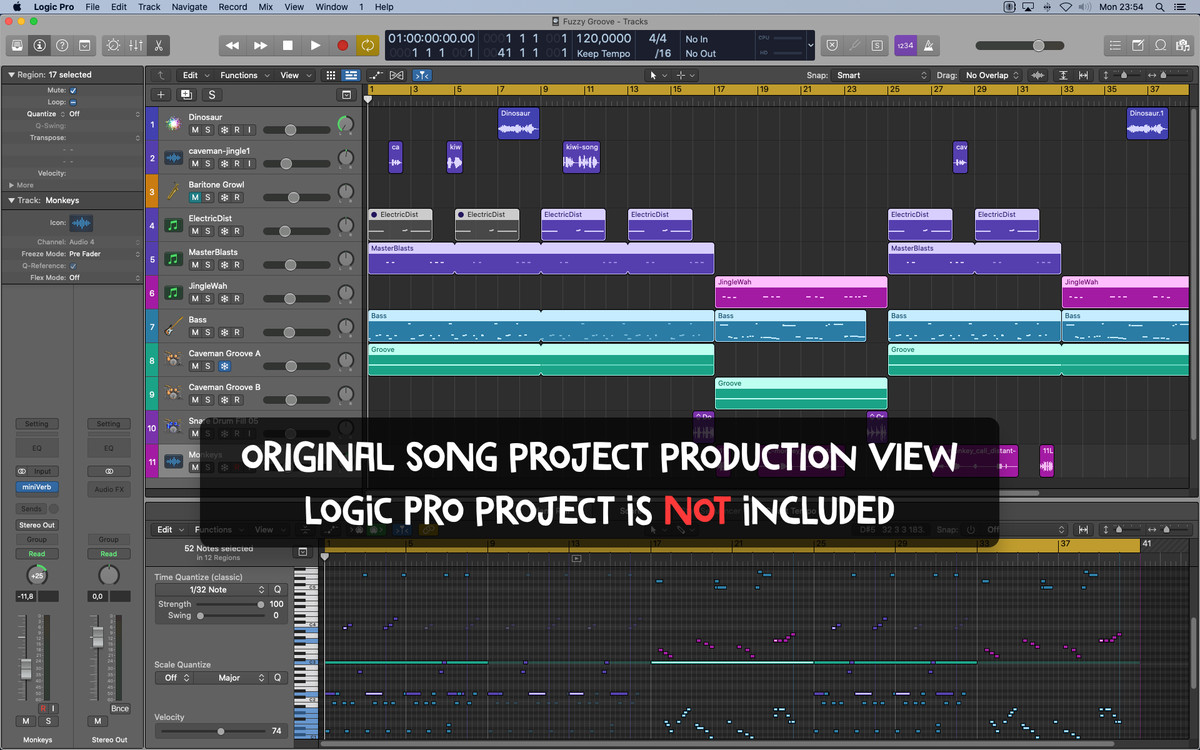Select the JingleWah region at bar 17

click(801, 292)
